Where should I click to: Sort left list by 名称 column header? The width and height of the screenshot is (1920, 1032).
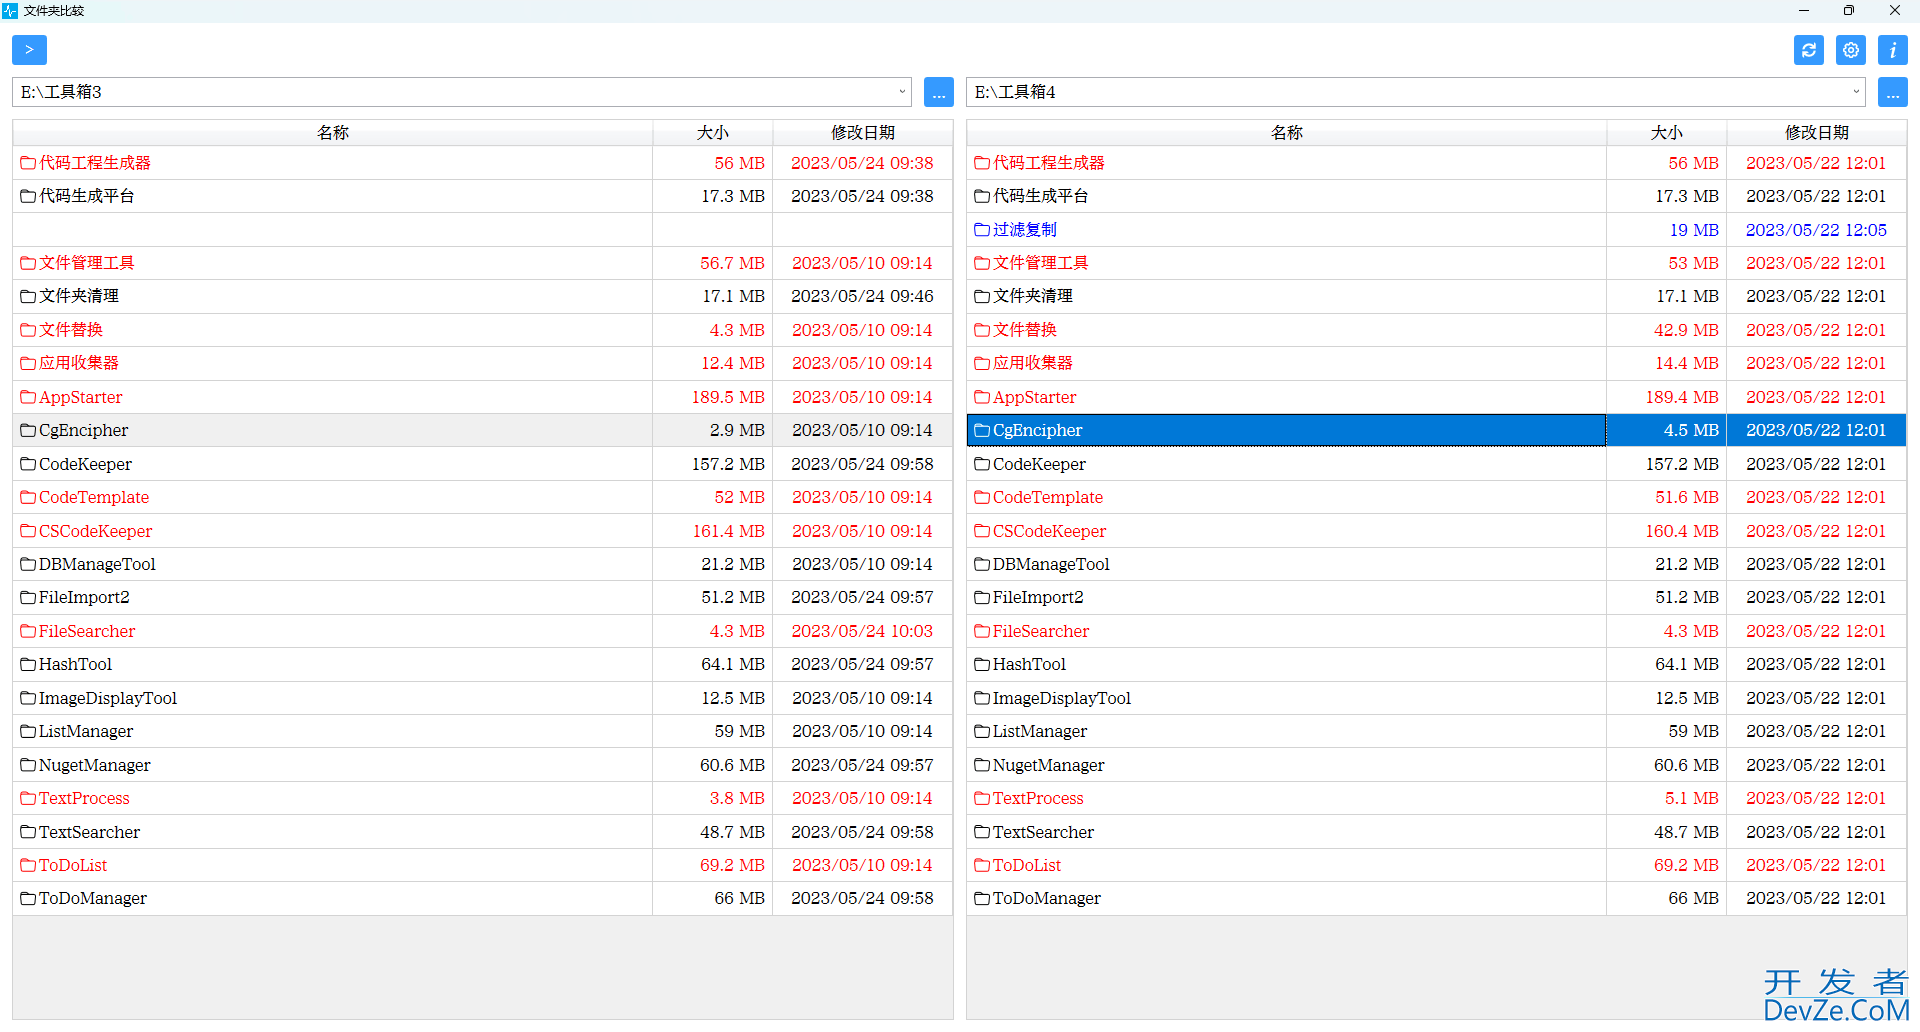pyautogui.click(x=332, y=133)
